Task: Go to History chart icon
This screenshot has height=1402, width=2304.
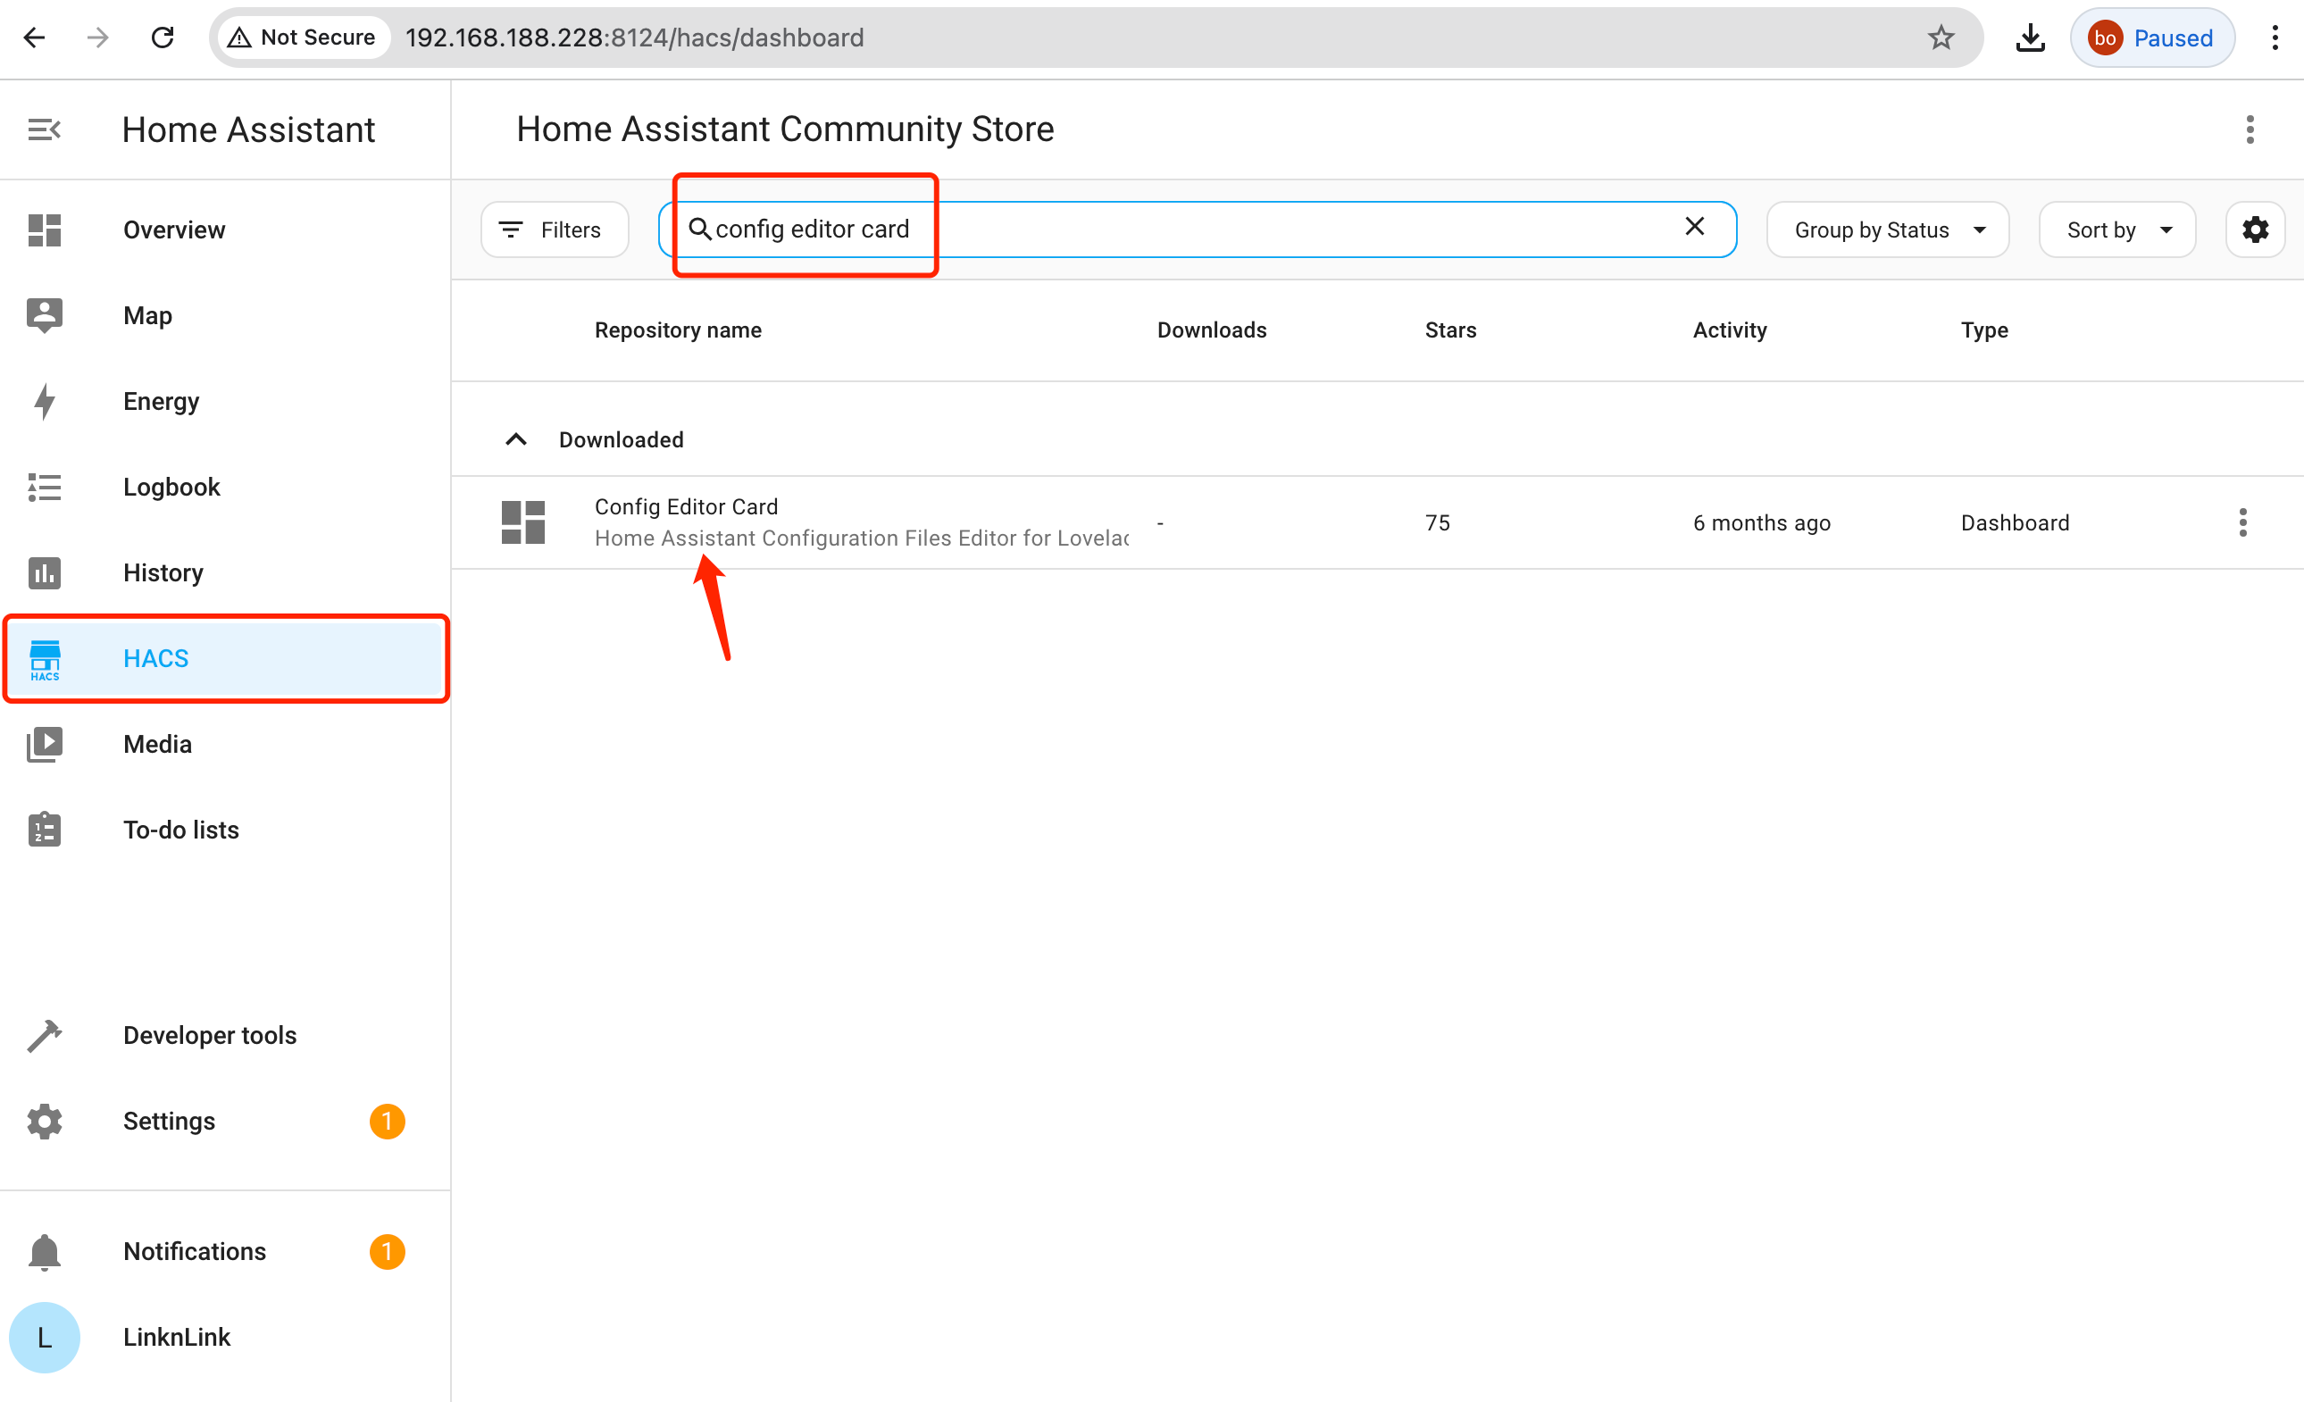Action: [44, 573]
